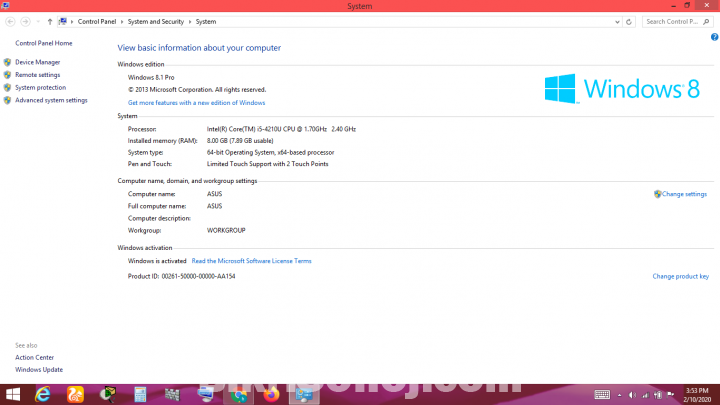Viewport: 720px width, 405px height.
Task: Click the View basic information heading
Action: [x=199, y=48]
